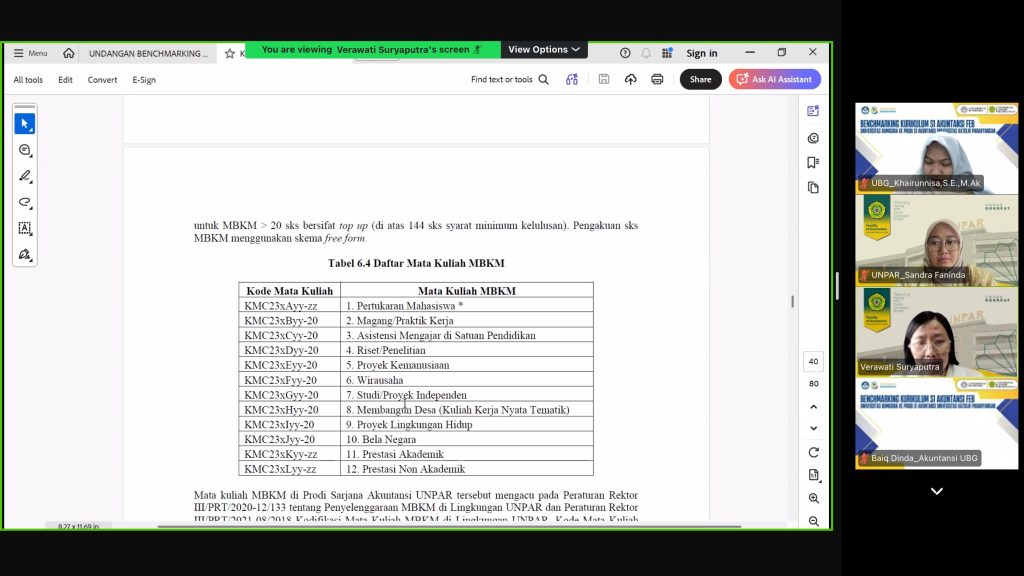Pick the highlighter pen tool
Screen dimensions: 1024x576
(25, 176)
